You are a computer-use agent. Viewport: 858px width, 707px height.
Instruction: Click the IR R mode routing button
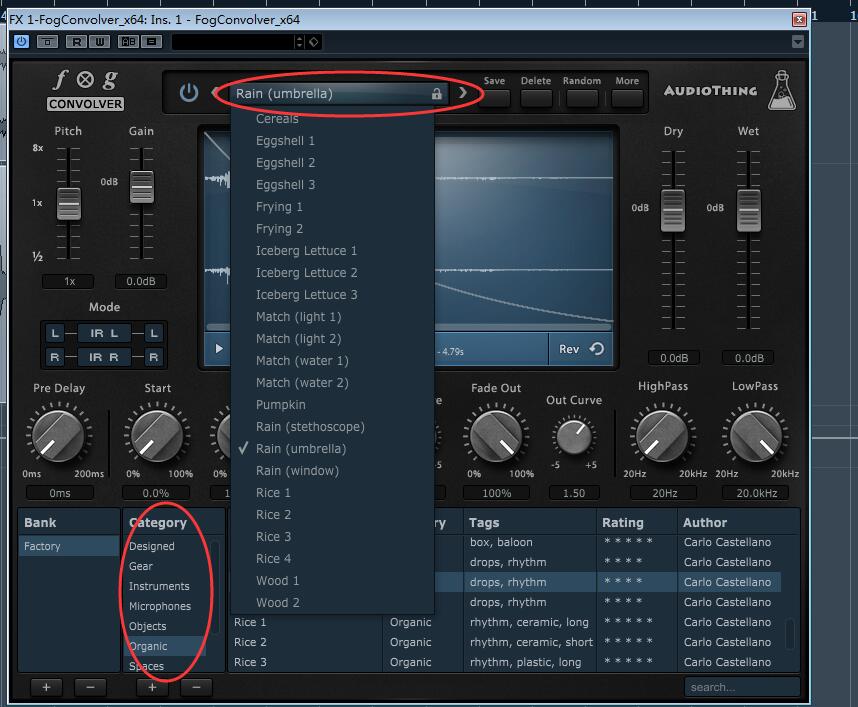(x=104, y=357)
